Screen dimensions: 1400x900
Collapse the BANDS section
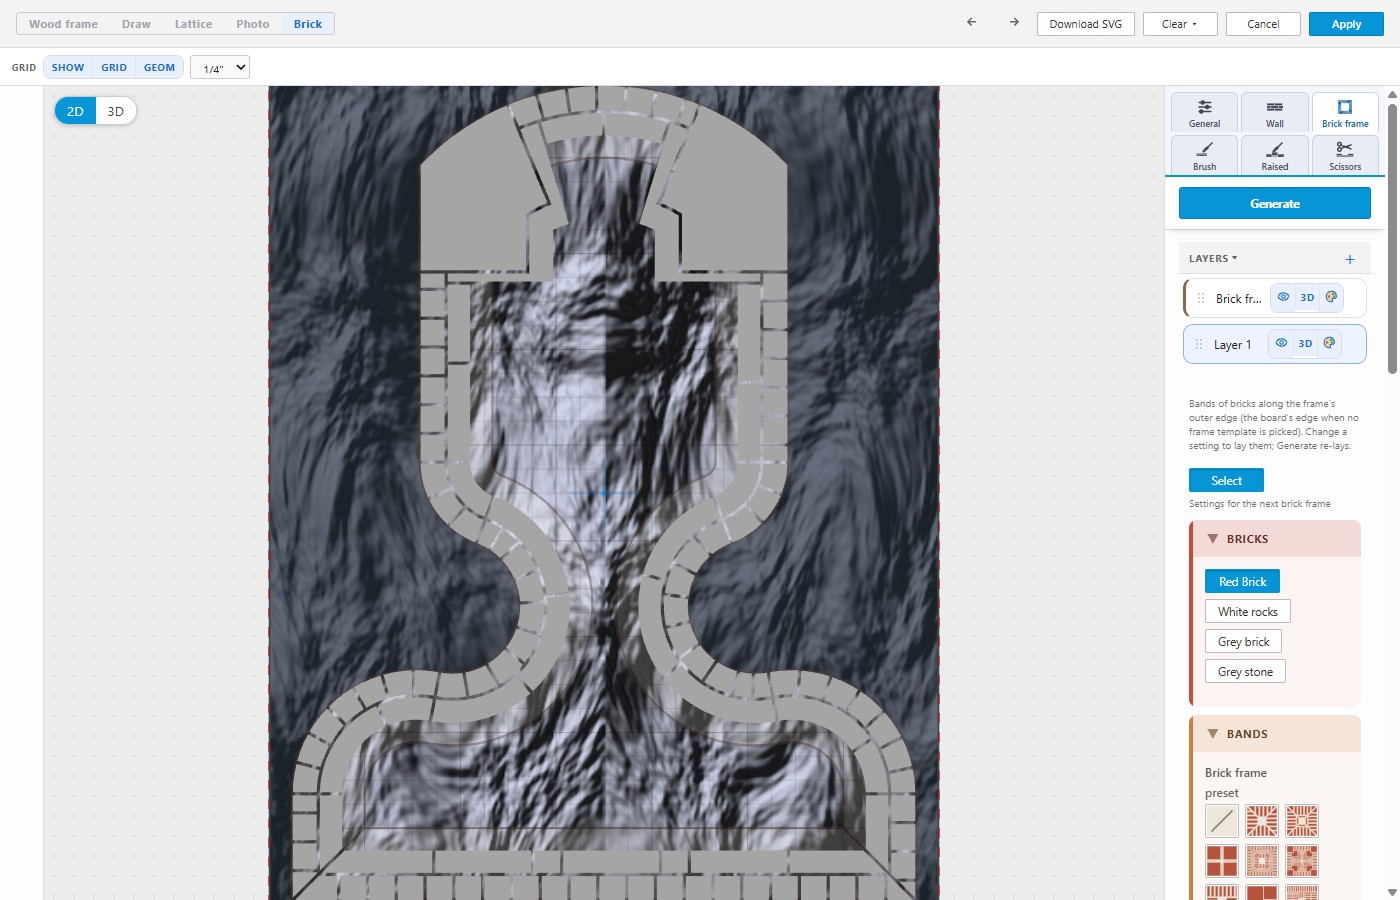coord(1275,734)
